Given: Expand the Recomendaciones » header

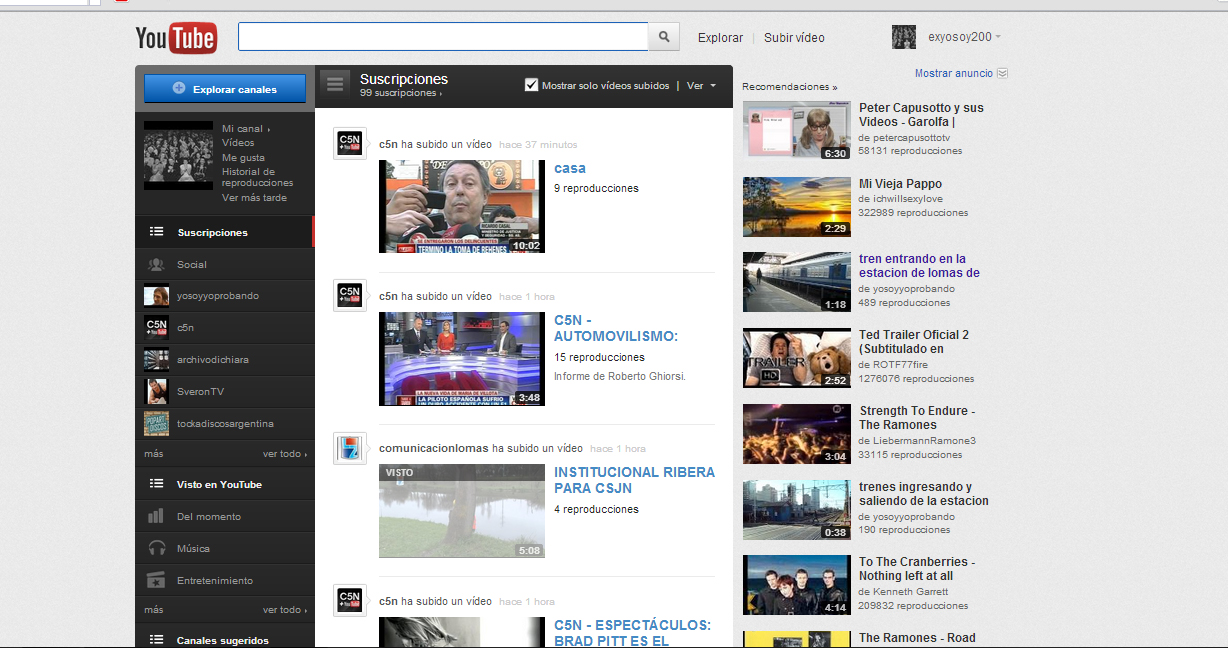Looking at the screenshot, I should point(790,87).
